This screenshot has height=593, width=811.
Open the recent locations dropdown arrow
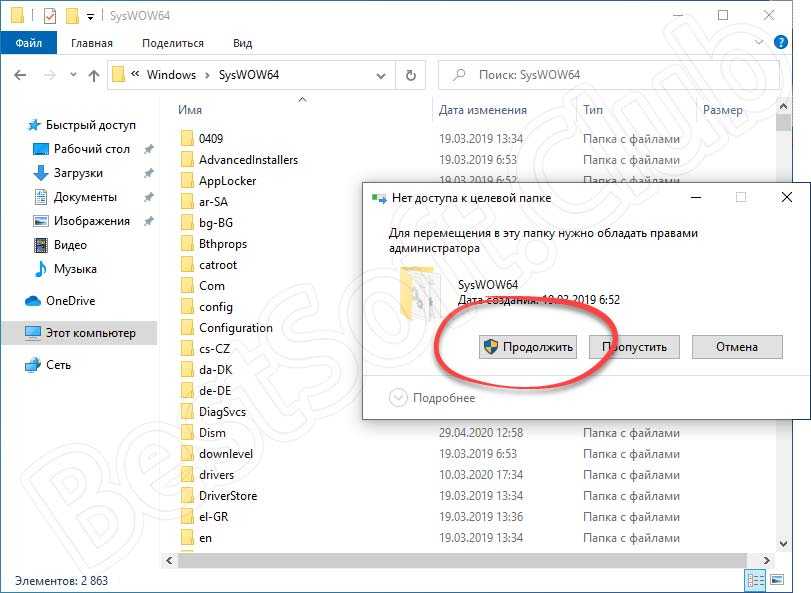[x=73, y=75]
